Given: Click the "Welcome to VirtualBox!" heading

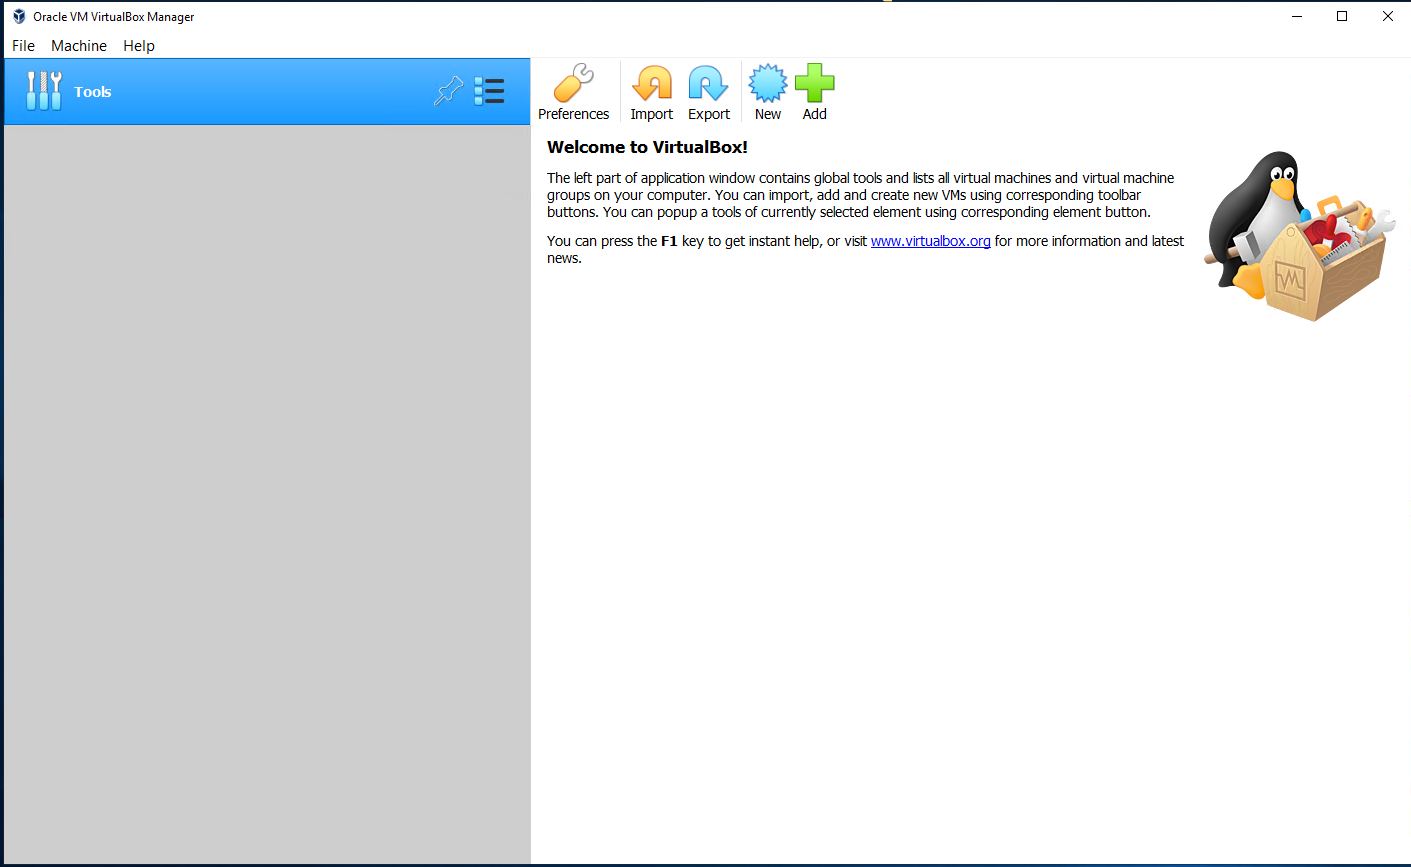Looking at the screenshot, I should pos(647,147).
